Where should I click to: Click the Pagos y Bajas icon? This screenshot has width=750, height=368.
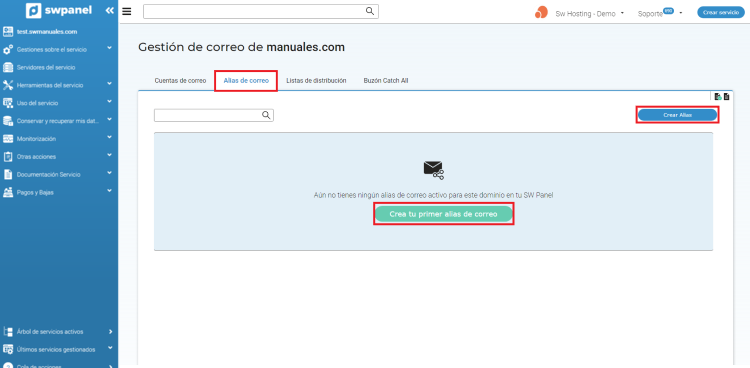[x=8, y=192]
